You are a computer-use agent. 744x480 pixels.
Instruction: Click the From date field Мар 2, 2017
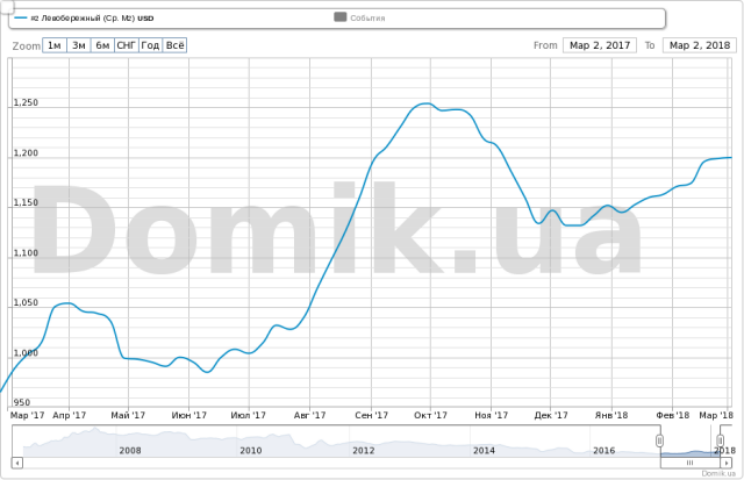[600, 46]
